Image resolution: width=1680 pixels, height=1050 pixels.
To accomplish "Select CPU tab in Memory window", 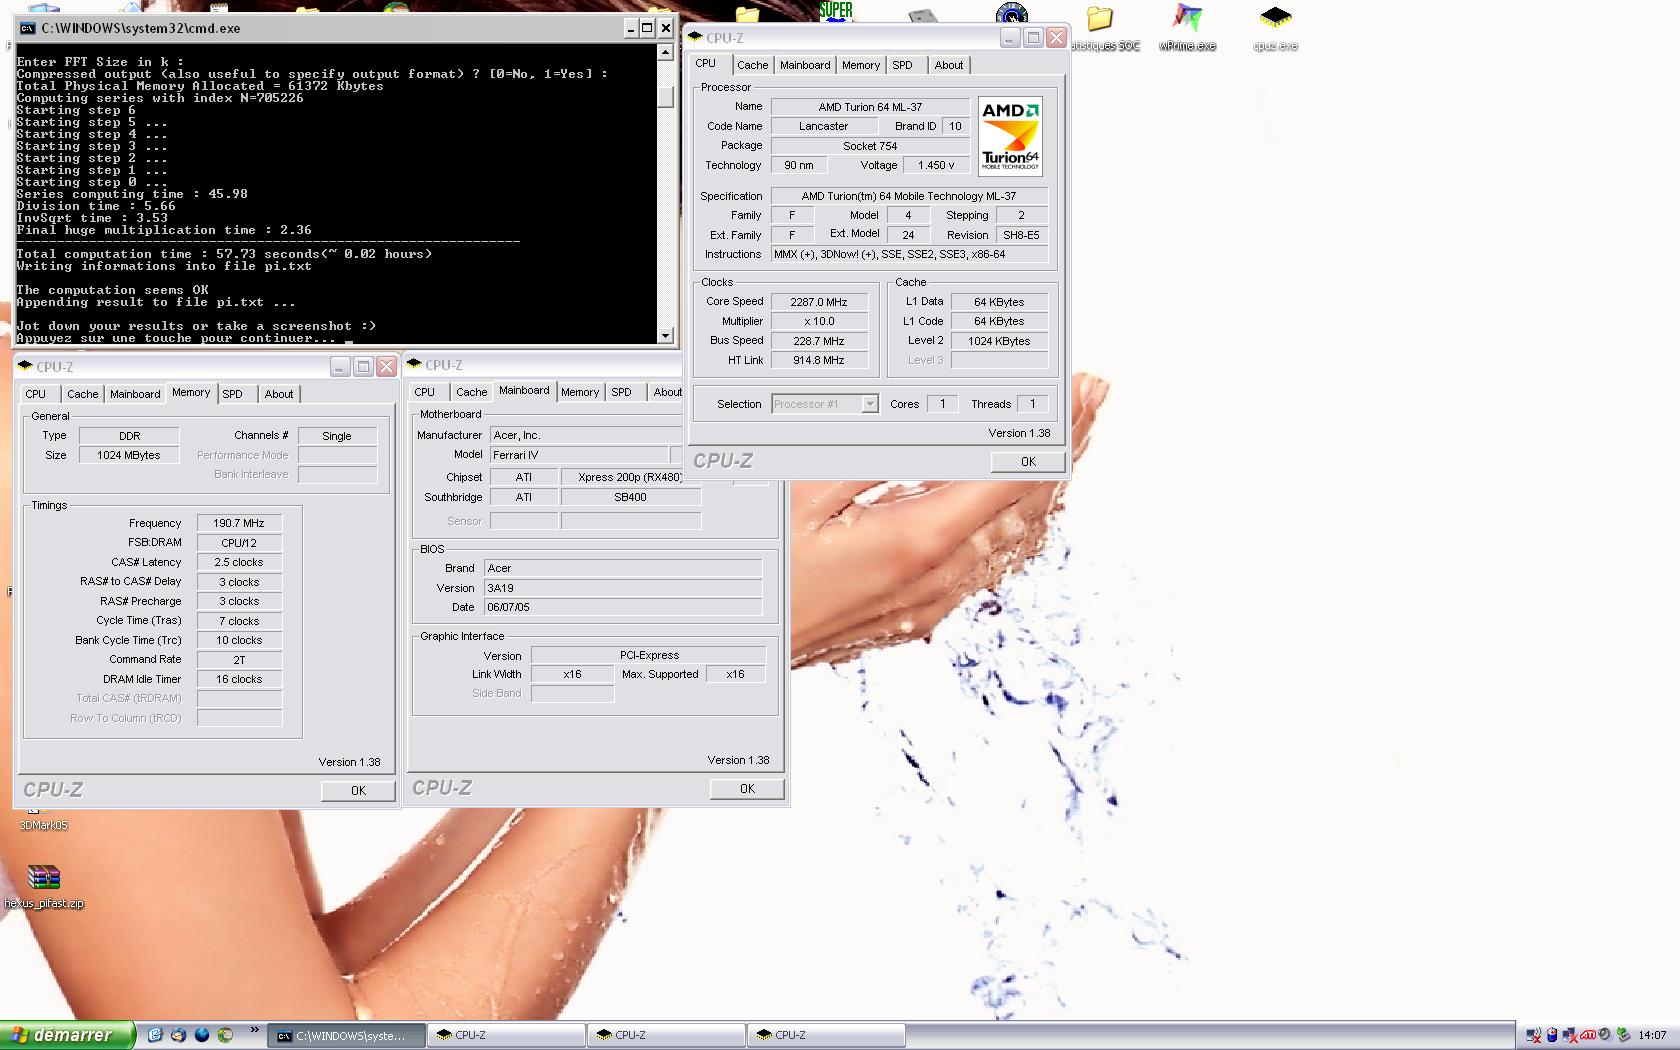I will tap(36, 394).
